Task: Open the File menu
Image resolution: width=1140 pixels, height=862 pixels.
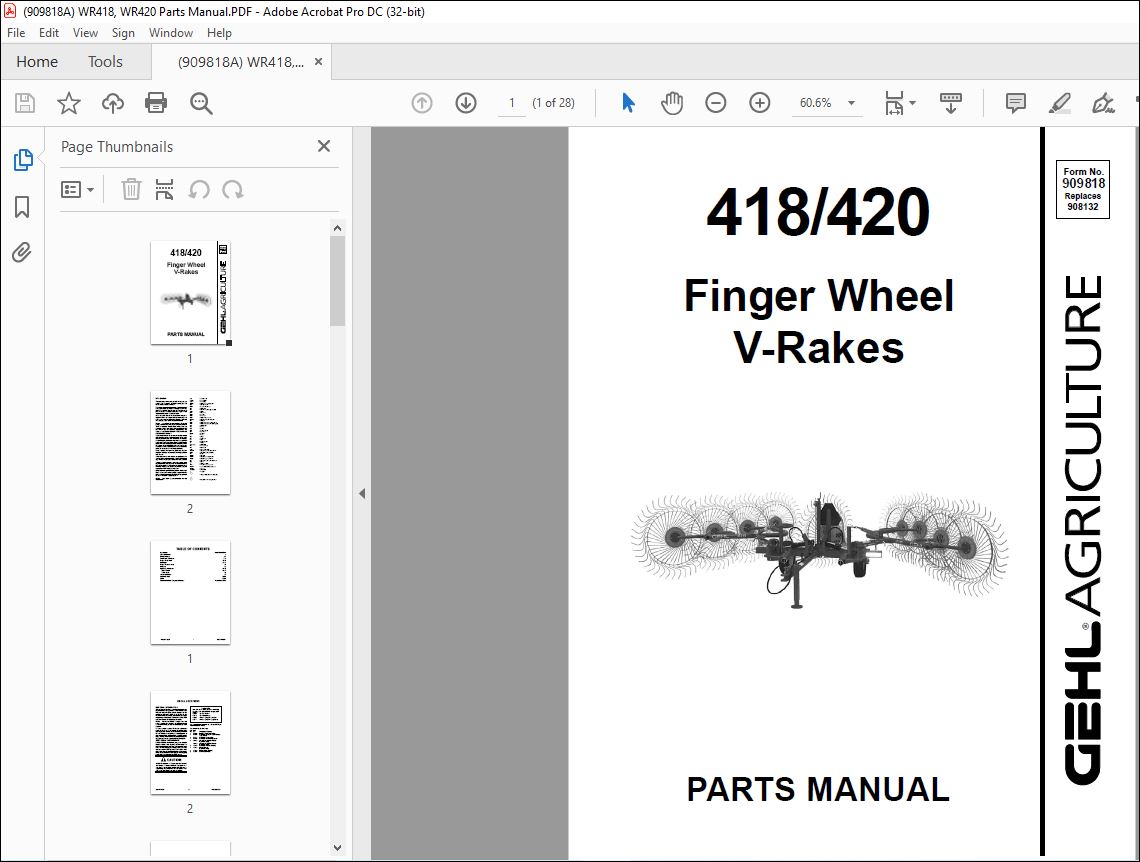Action: click(16, 33)
